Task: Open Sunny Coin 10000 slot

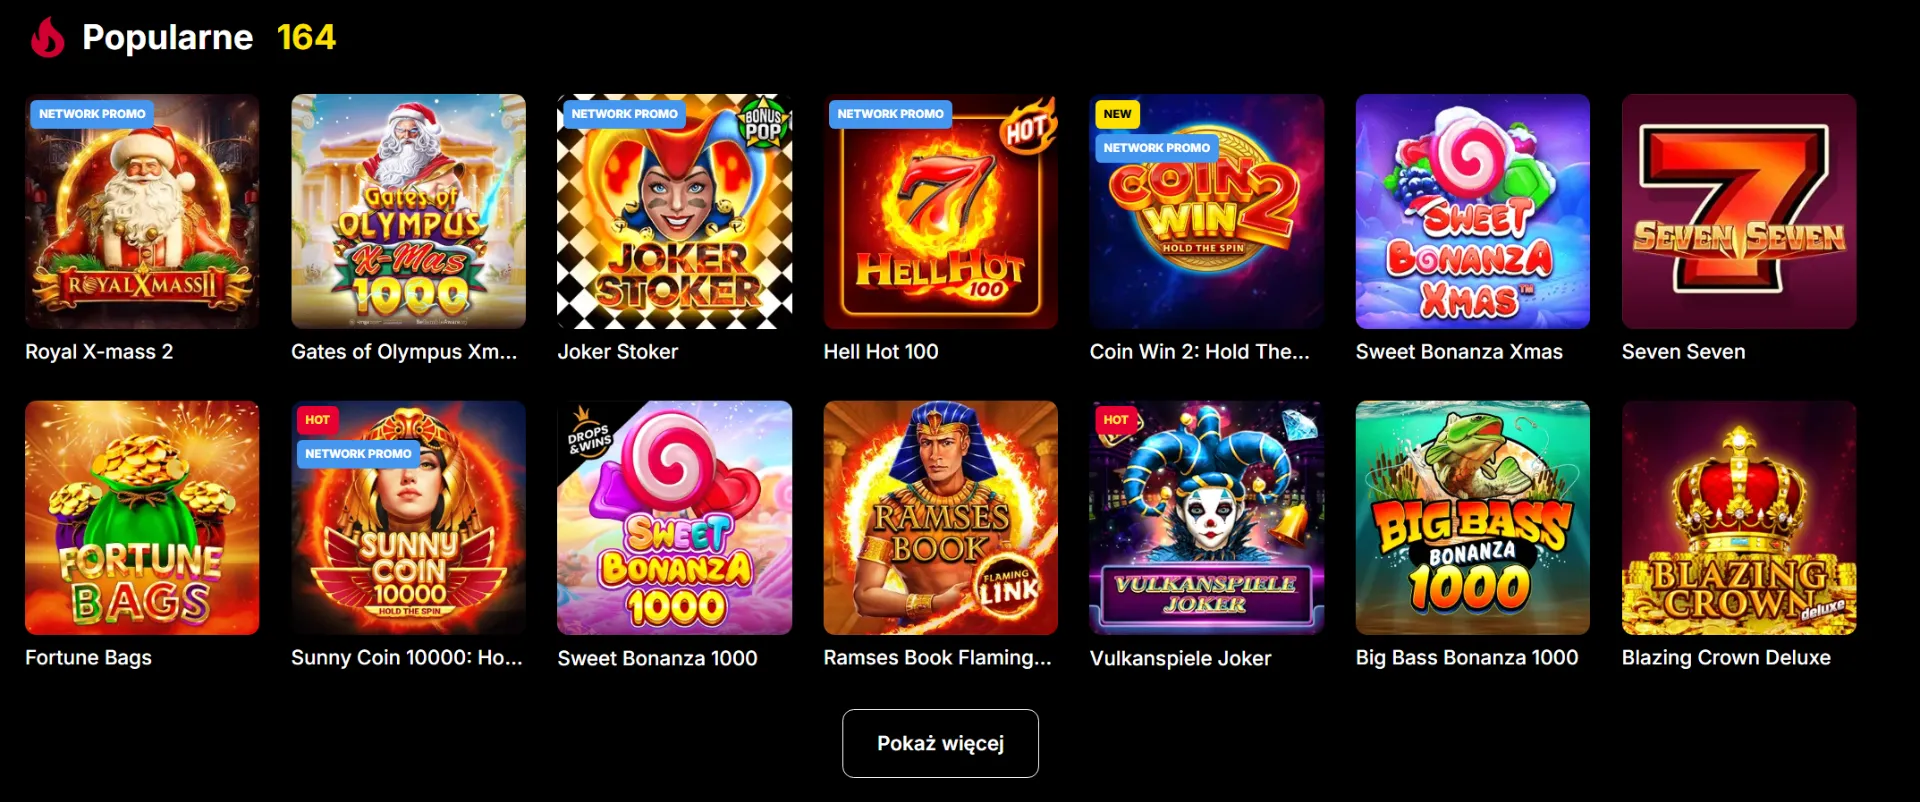Action: click(408, 518)
